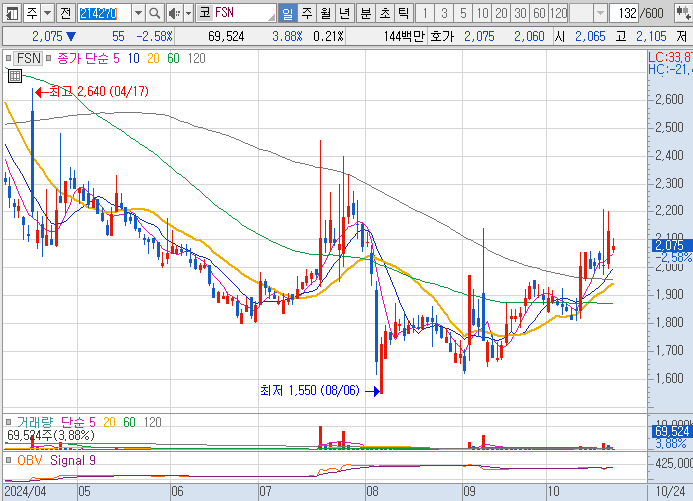Click the LC:33.87 indicator text
693x501 pixels.
pos(670,57)
